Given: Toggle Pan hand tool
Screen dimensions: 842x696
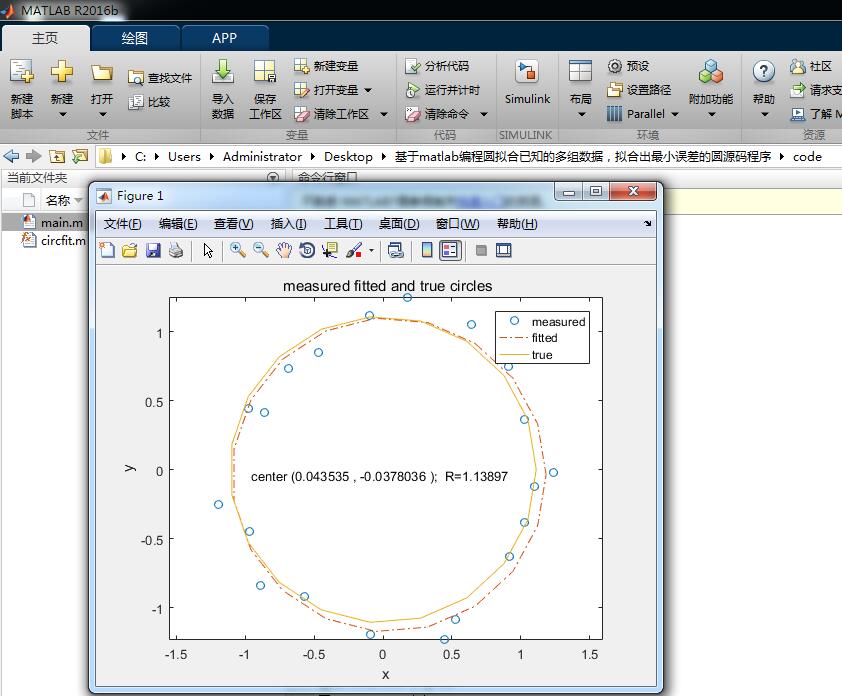Looking at the screenshot, I should (x=284, y=250).
